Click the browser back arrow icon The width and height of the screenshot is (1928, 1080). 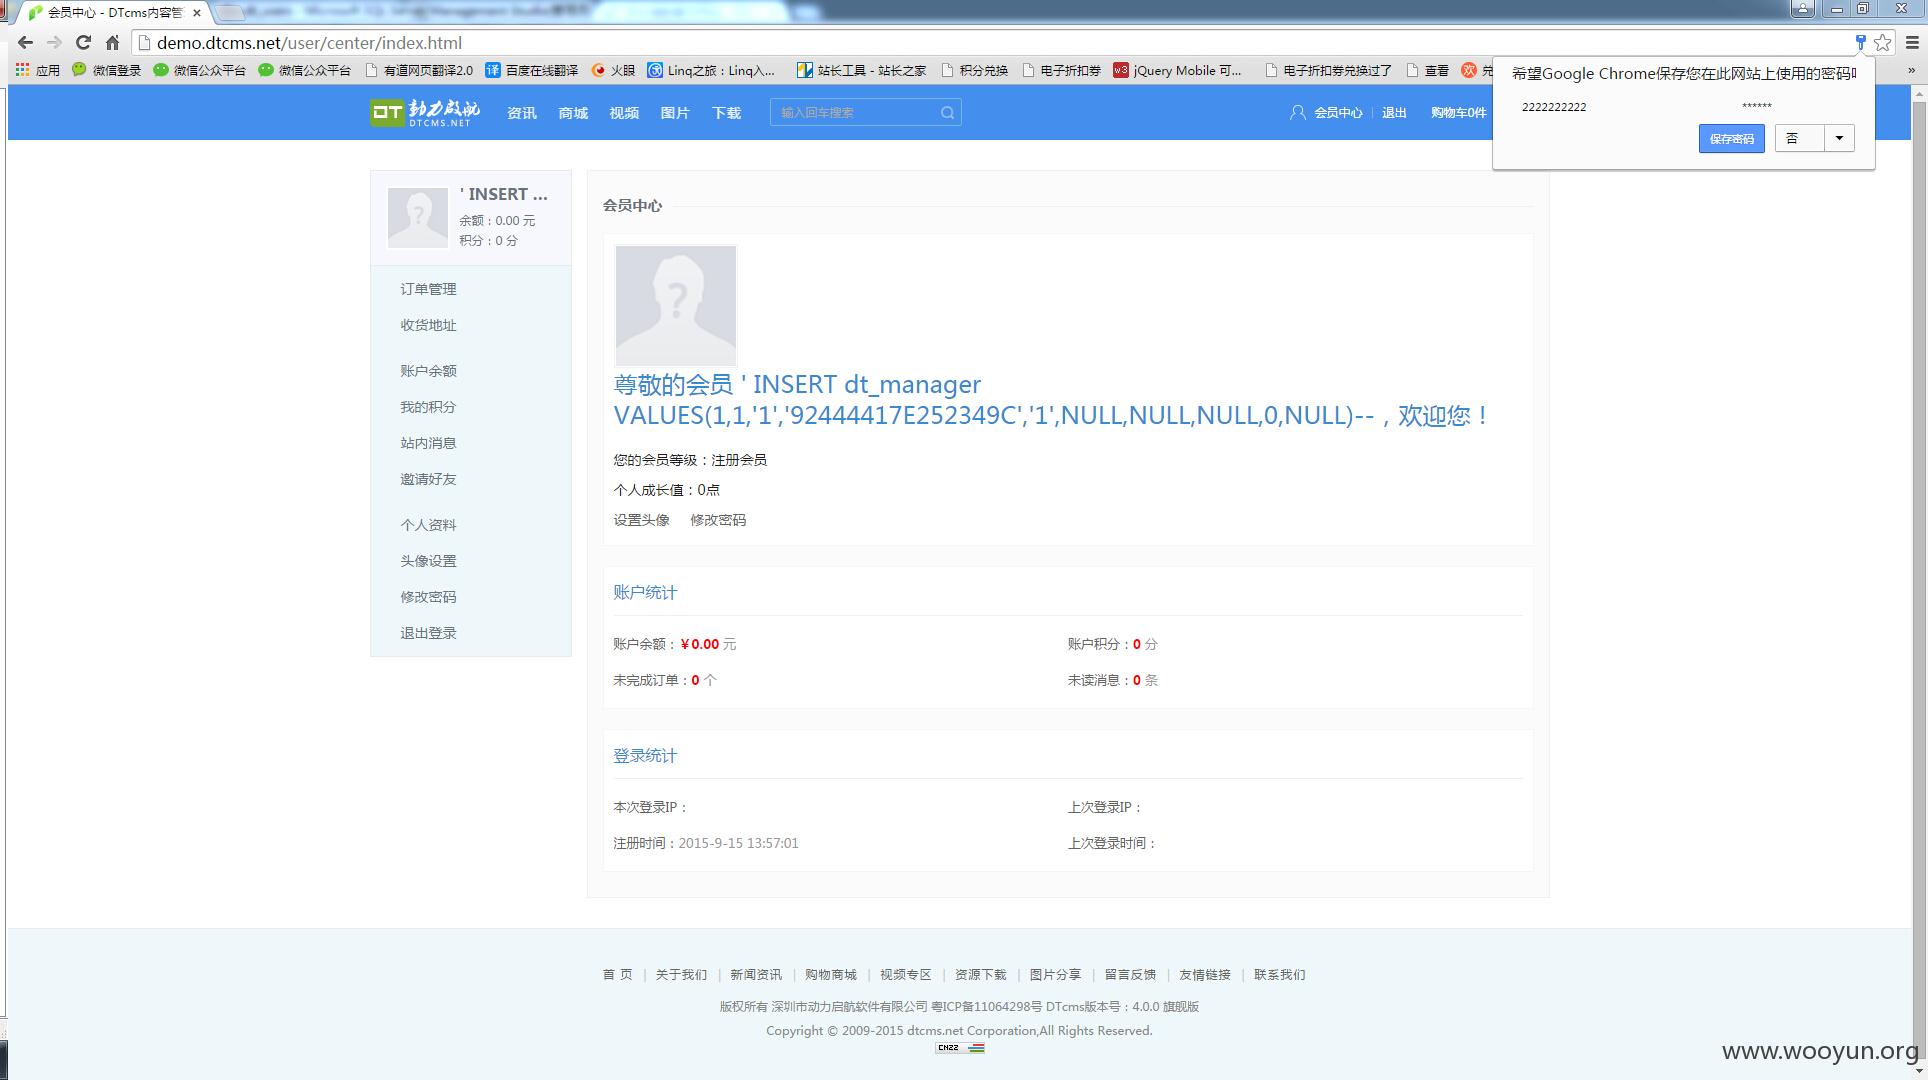coord(26,43)
